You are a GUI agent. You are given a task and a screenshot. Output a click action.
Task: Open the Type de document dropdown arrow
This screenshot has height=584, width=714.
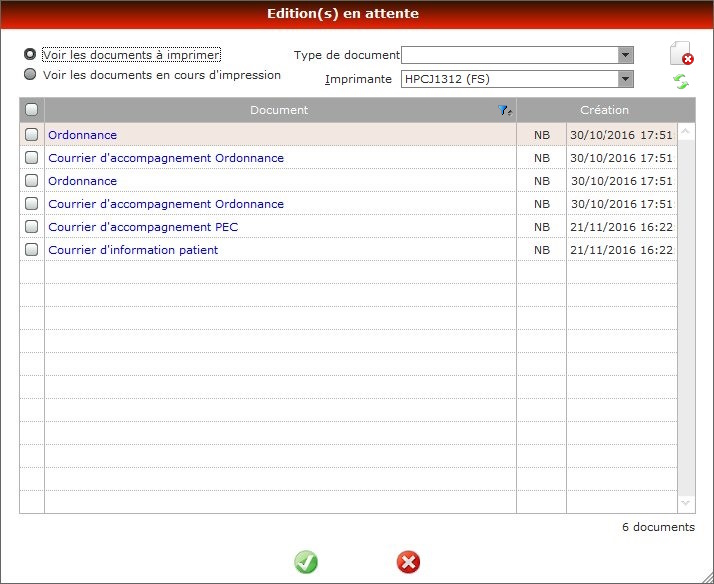click(x=626, y=55)
